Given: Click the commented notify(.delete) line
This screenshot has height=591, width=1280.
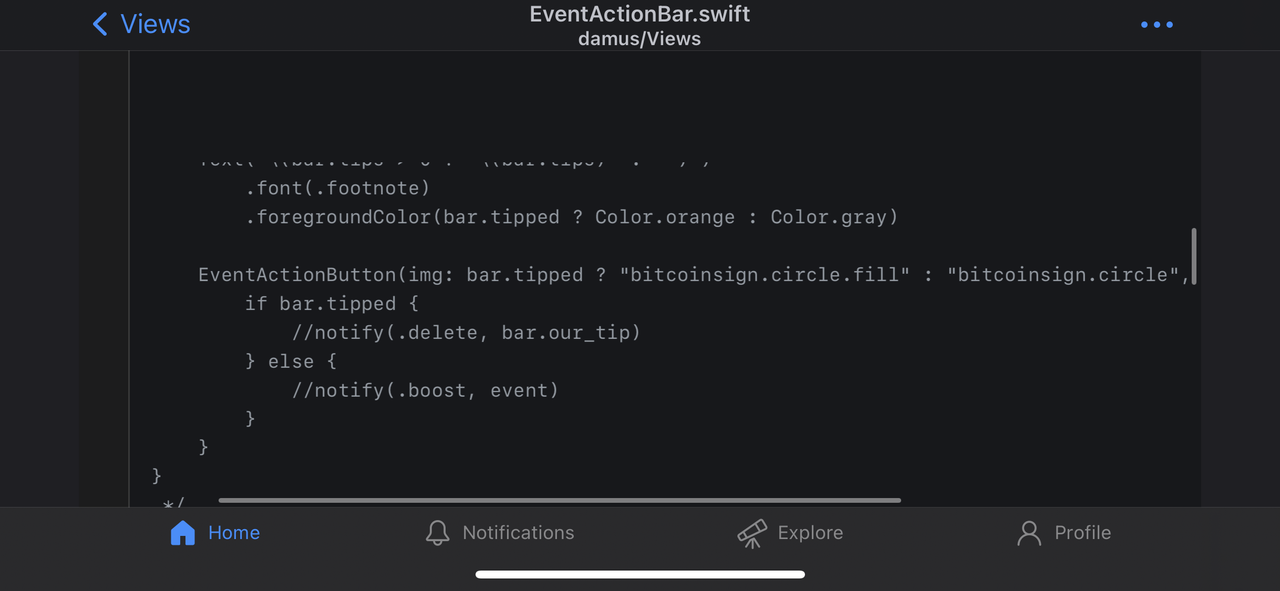Looking at the screenshot, I should 466,332.
